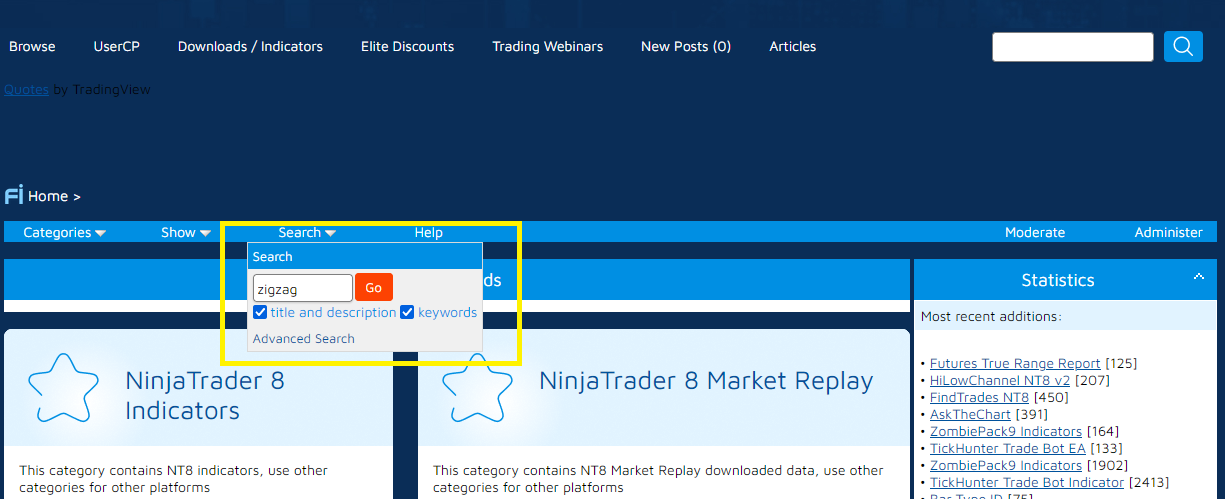The height and width of the screenshot is (499, 1225).
Task: Go to Browse in top navigation
Action: [32, 46]
